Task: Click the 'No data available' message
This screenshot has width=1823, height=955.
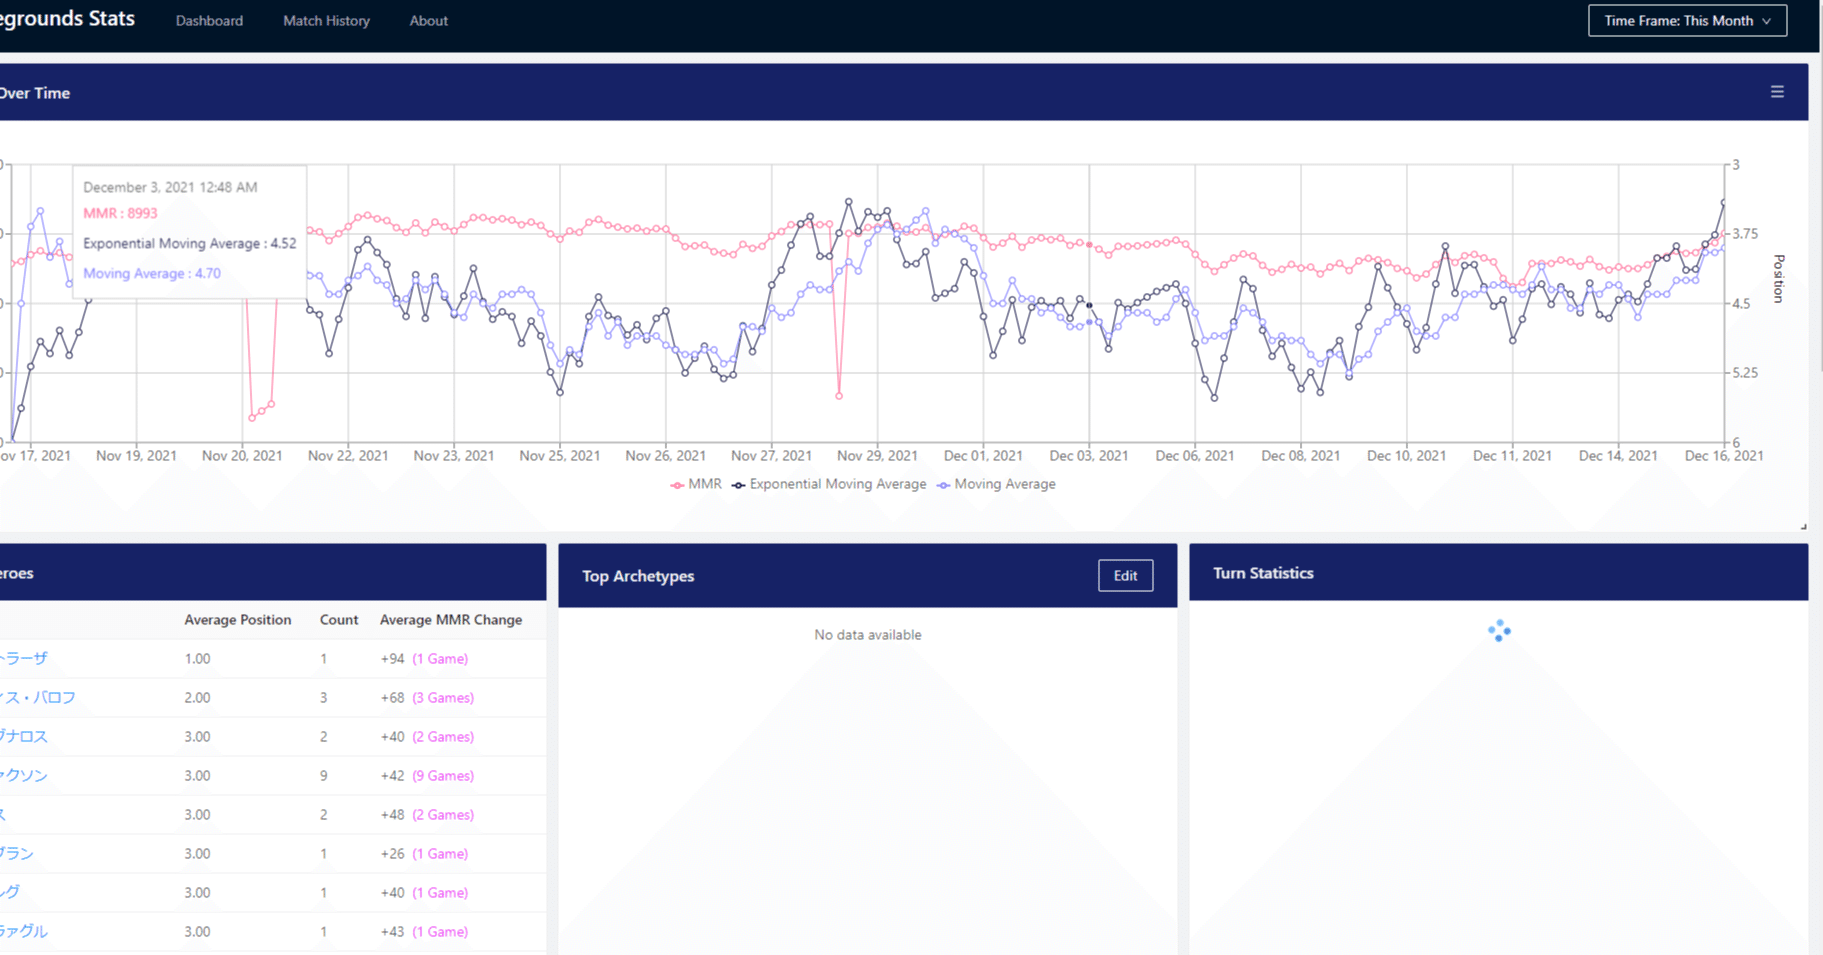Action: (868, 635)
